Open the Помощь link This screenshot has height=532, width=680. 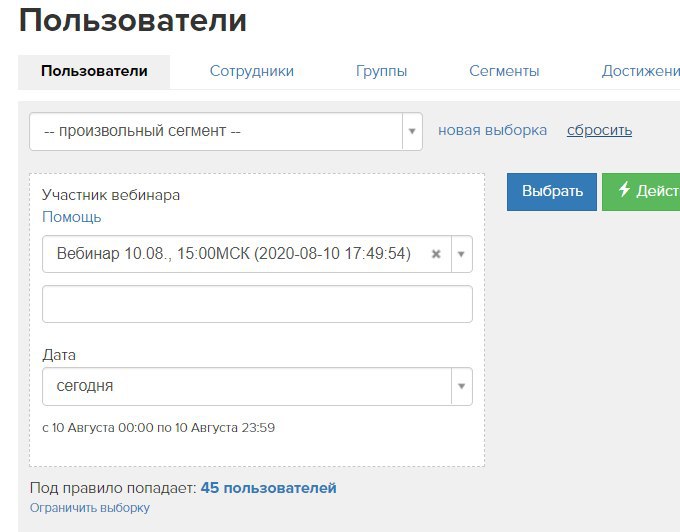[x=72, y=217]
